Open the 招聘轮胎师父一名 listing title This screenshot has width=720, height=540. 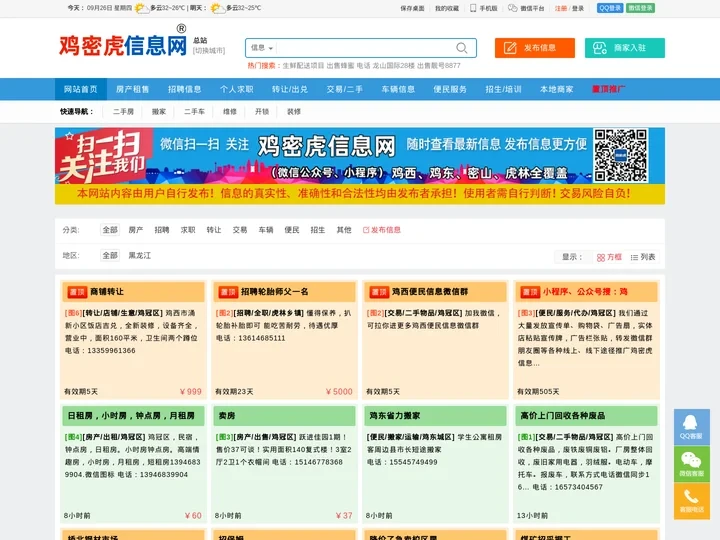click(275, 292)
